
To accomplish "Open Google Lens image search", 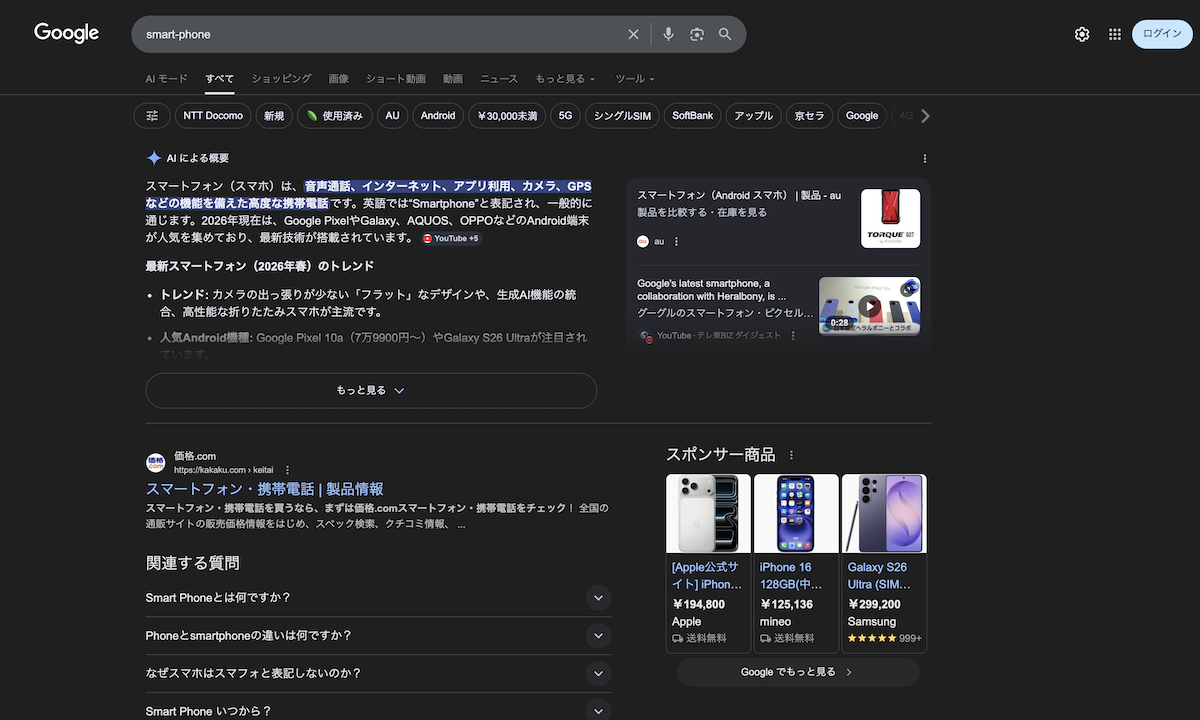I will tap(697, 34).
